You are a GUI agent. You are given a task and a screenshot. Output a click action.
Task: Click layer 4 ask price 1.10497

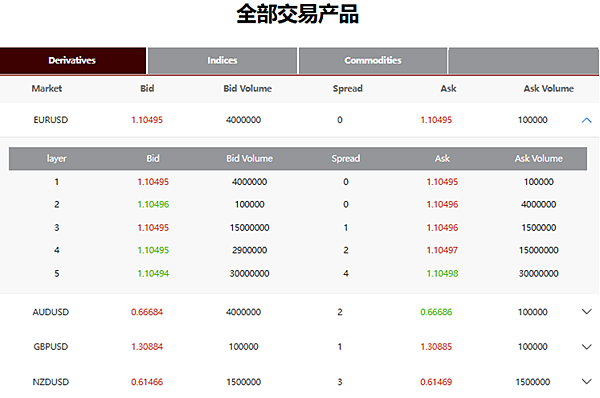point(442,250)
